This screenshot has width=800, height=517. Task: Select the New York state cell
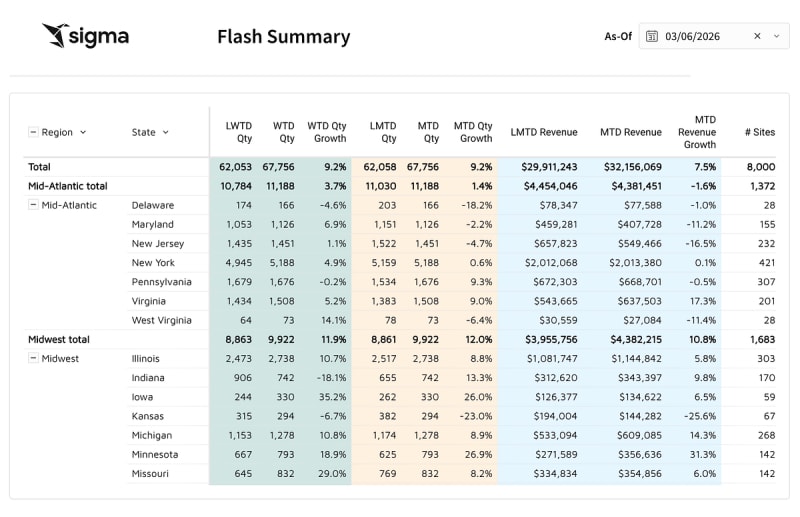click(153, 263)
